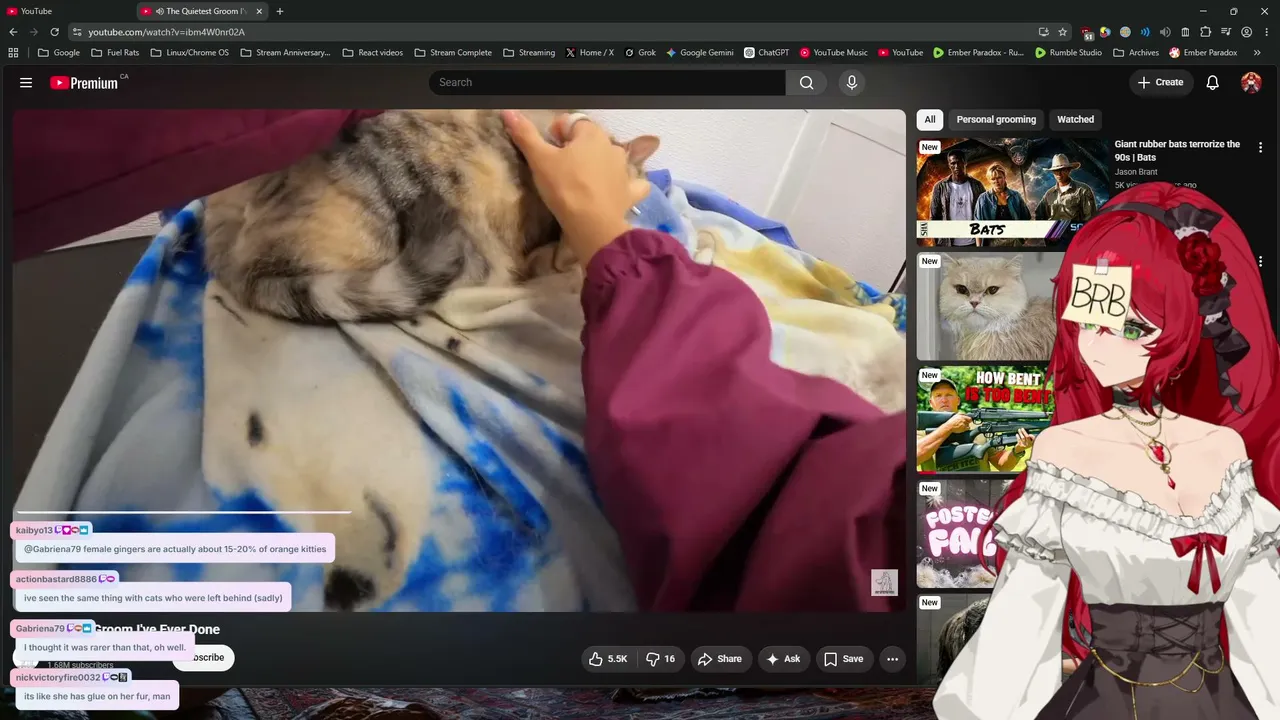Open YouTube notifications bell

point(1212,83)
